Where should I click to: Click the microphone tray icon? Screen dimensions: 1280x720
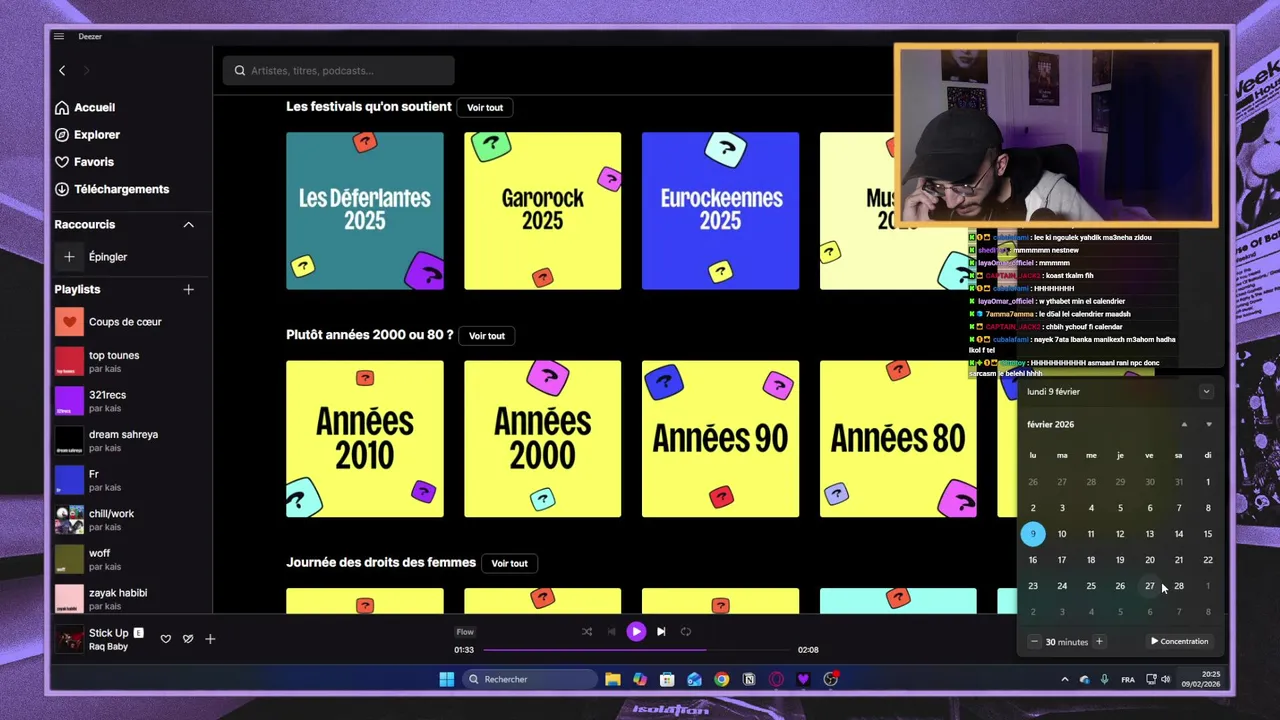click(1105, 680)
